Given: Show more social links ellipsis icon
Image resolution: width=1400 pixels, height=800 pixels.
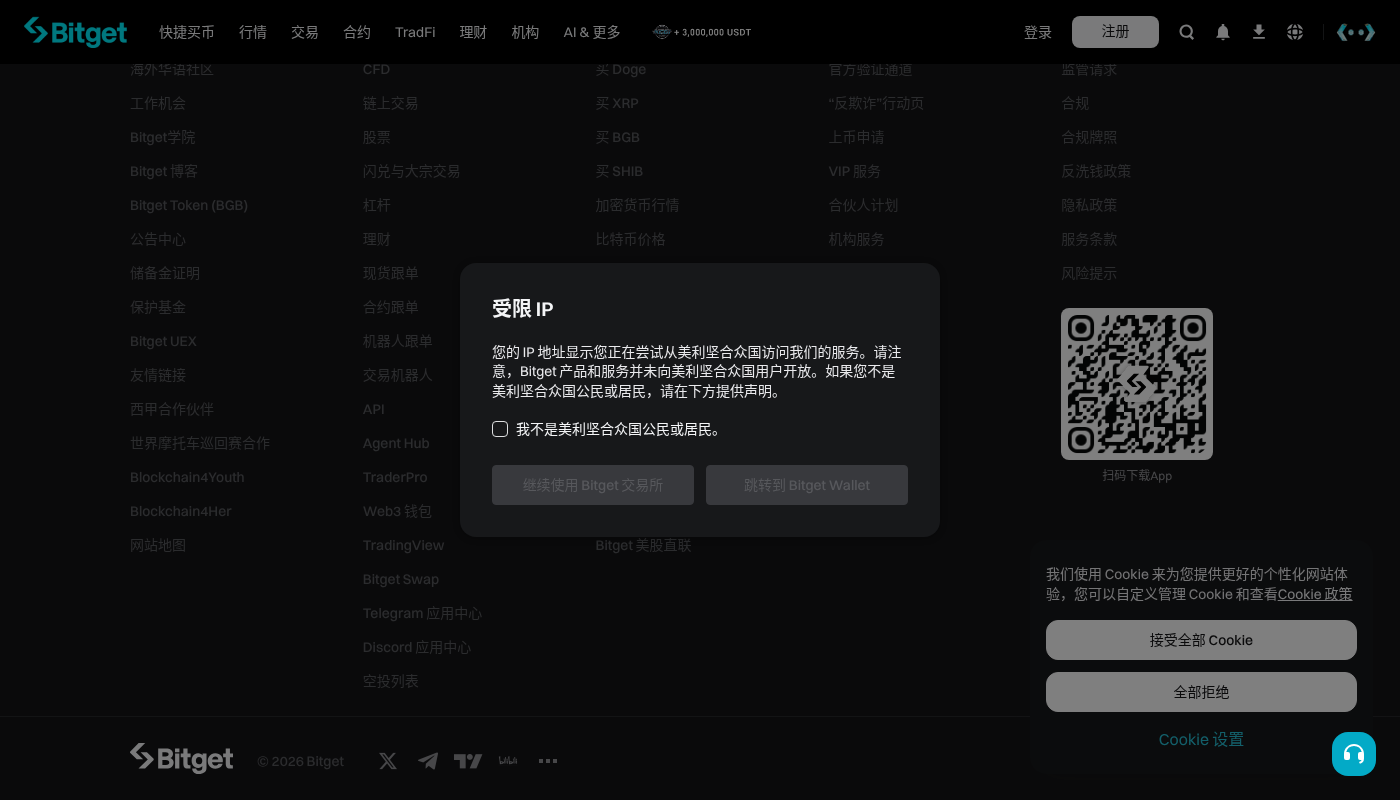Looking at the screenshot, I should 548,761.
